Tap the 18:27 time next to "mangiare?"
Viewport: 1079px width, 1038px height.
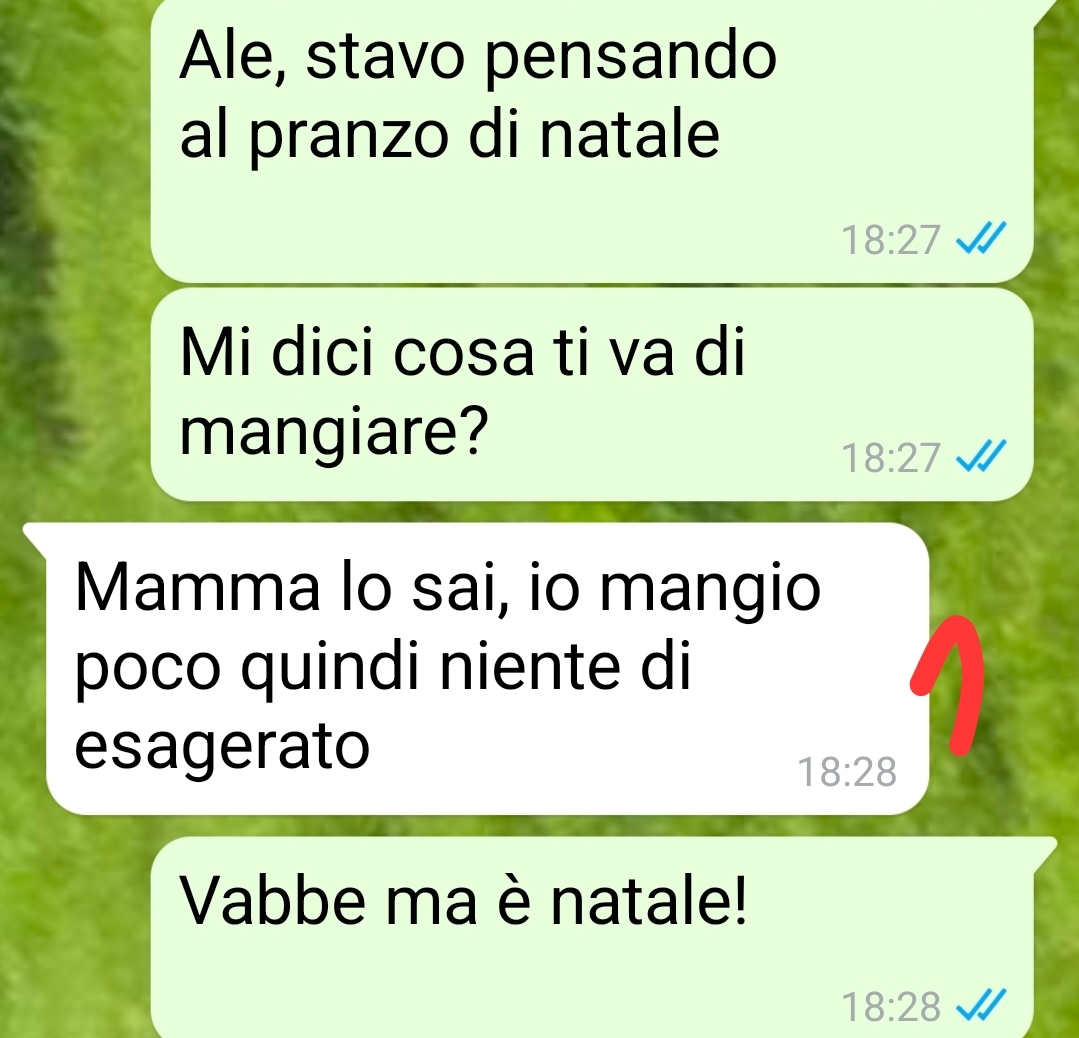(890, 457)
